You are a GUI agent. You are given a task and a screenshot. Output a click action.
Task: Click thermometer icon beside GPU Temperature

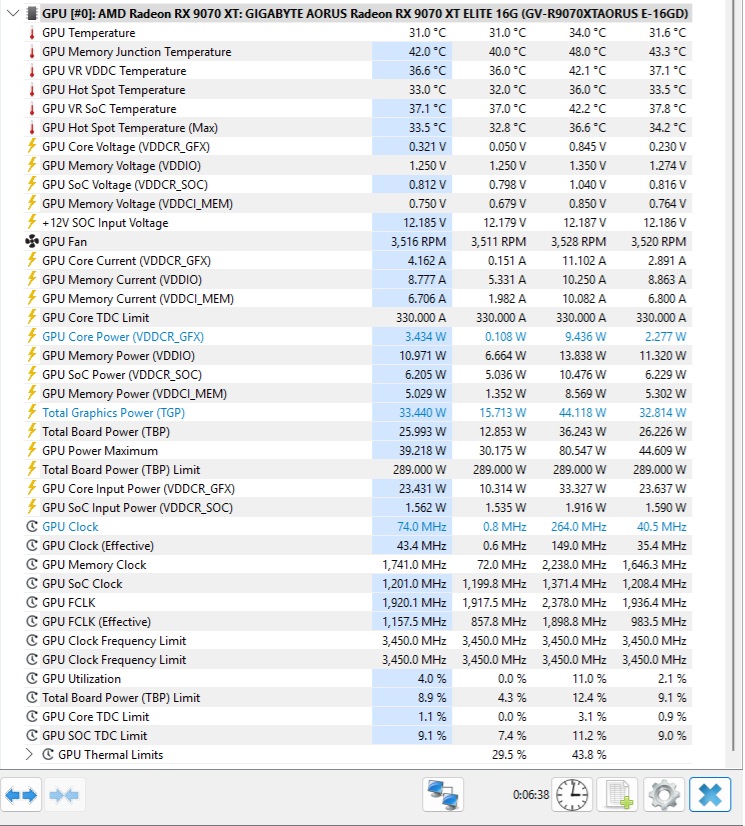click(x=32, y=33)
